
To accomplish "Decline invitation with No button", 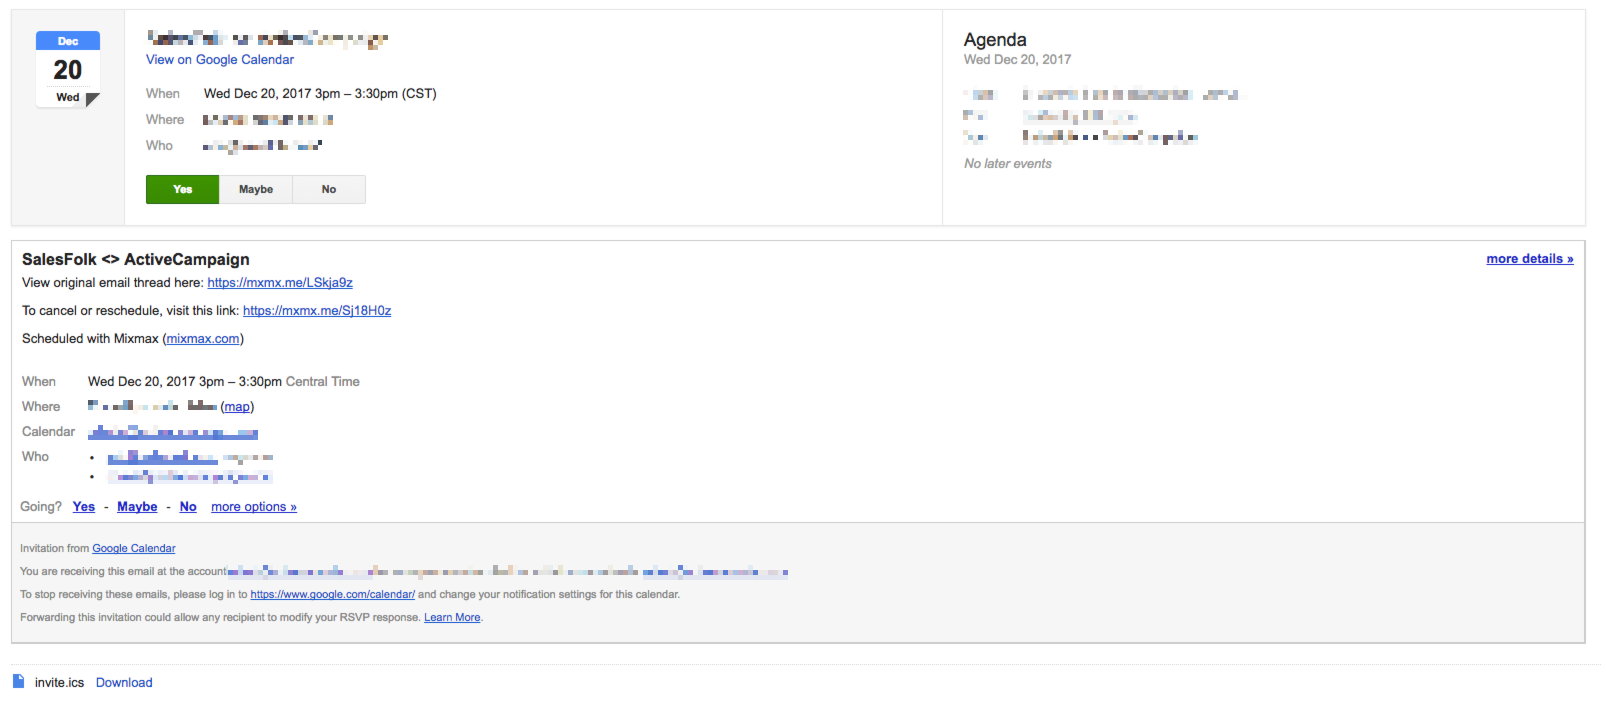I will (x=329, y=189).
